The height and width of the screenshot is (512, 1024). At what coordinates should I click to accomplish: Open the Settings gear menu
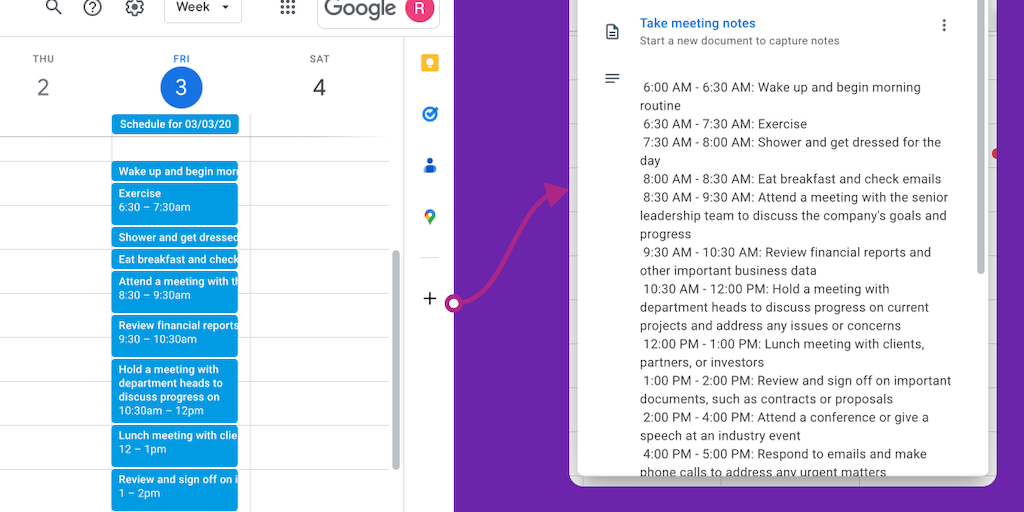135,7
